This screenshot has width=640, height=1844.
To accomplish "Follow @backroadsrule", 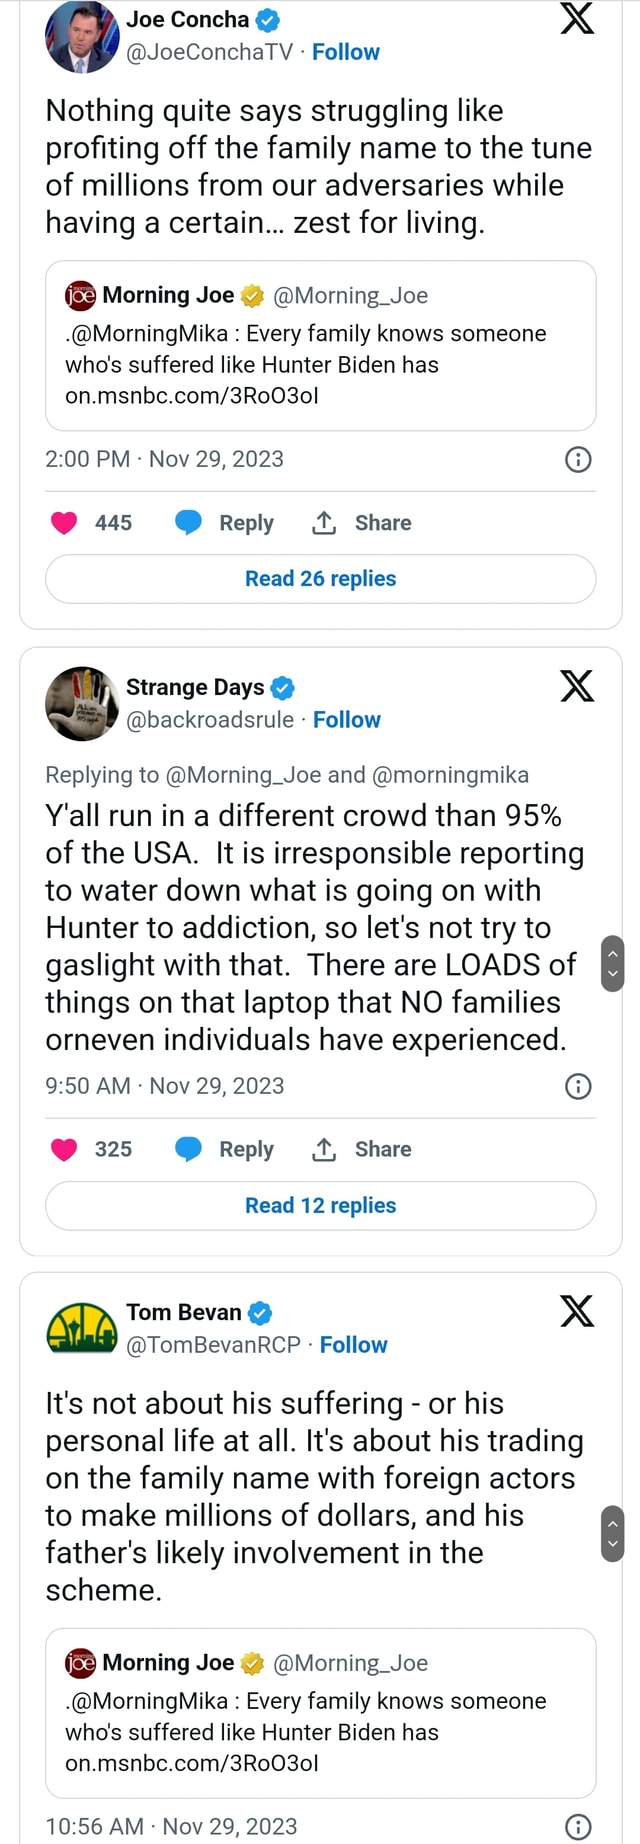I will point(347,720).
